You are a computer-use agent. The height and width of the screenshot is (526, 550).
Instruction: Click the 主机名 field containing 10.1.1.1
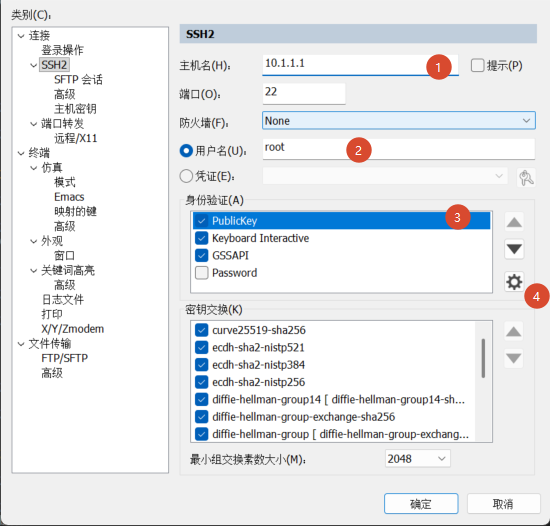[x=360, y=65]
